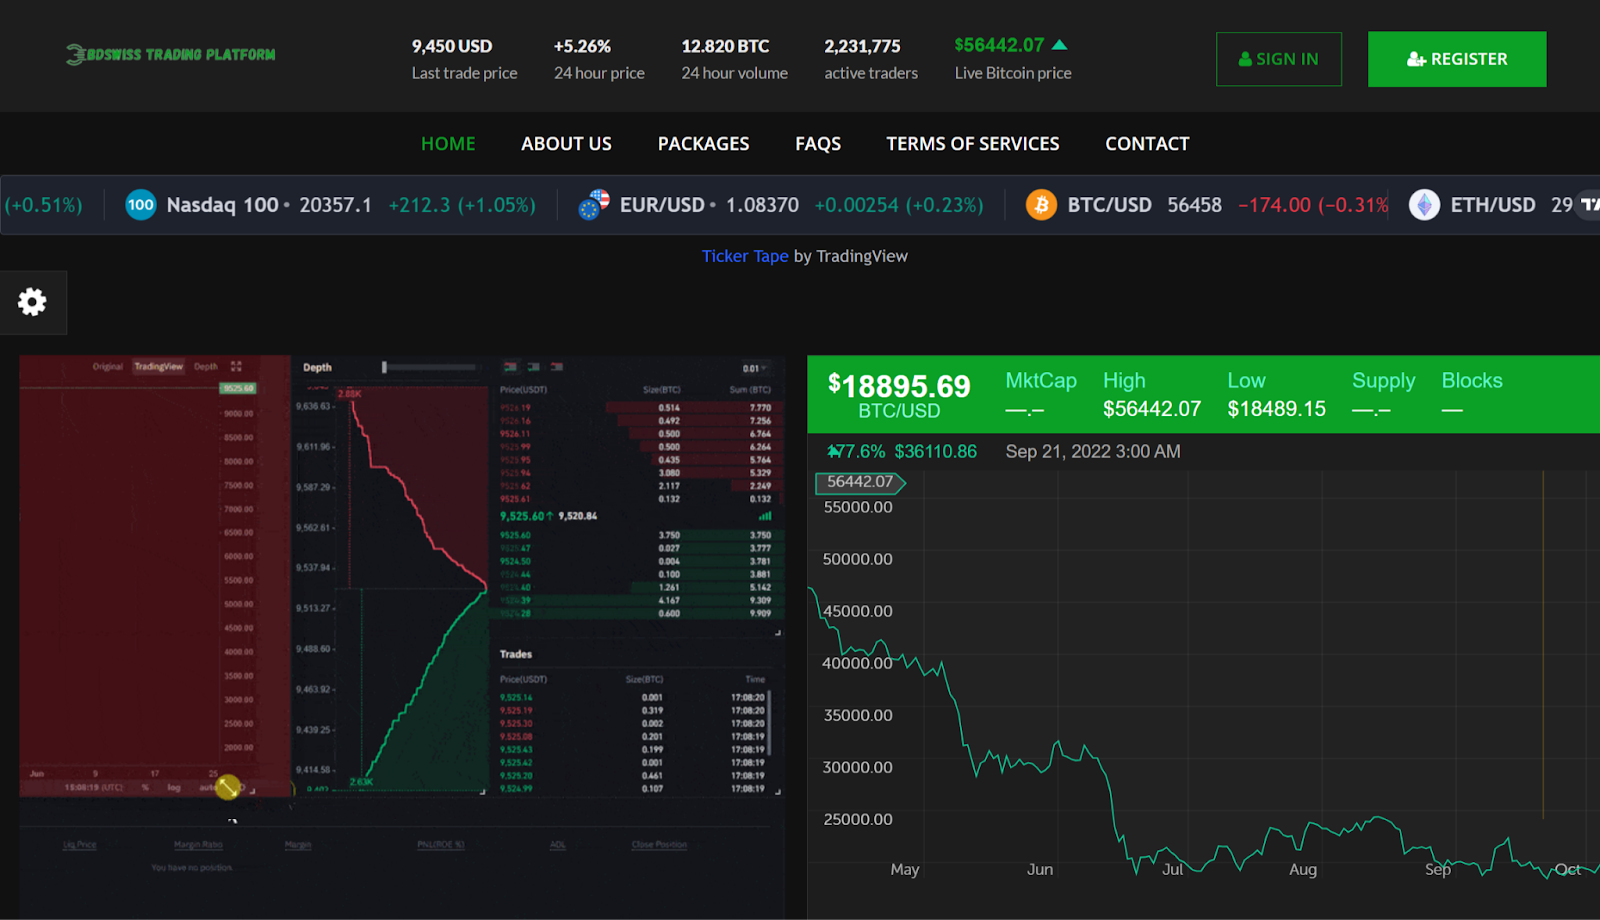Click the Liq.Price column link
This screenshot has height=920, width=1600.
(x=80, y=844)
